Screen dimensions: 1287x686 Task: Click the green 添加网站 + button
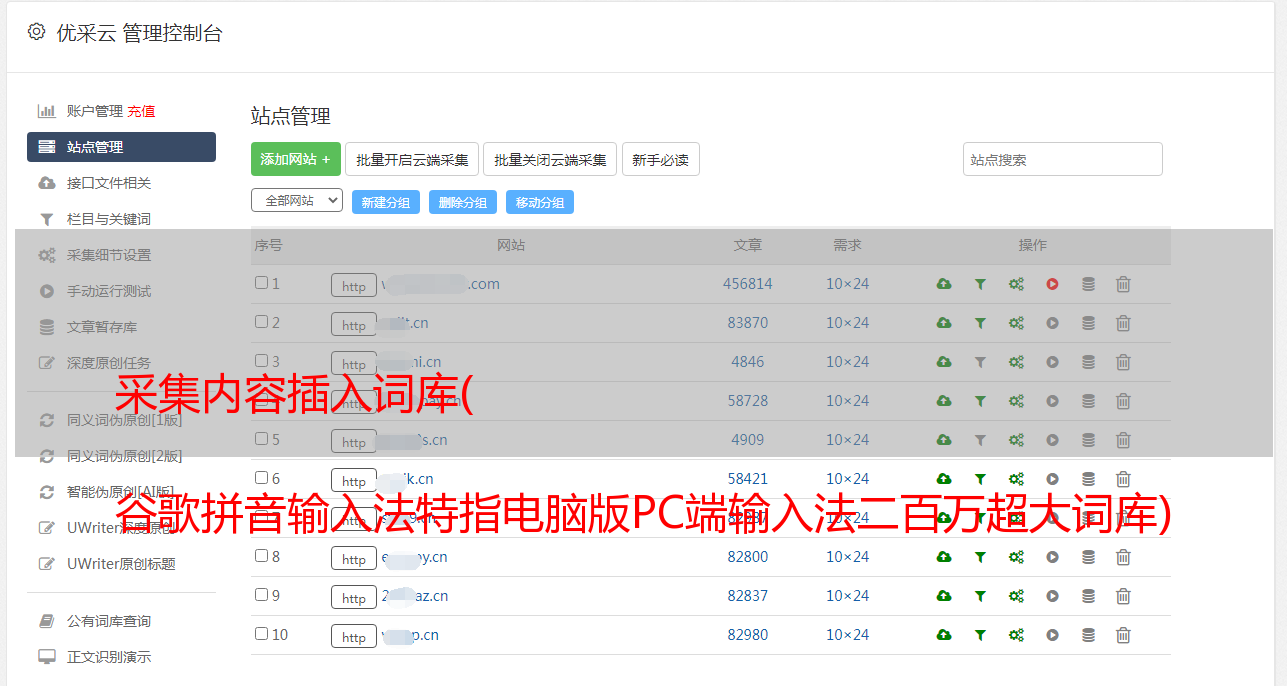296,159
